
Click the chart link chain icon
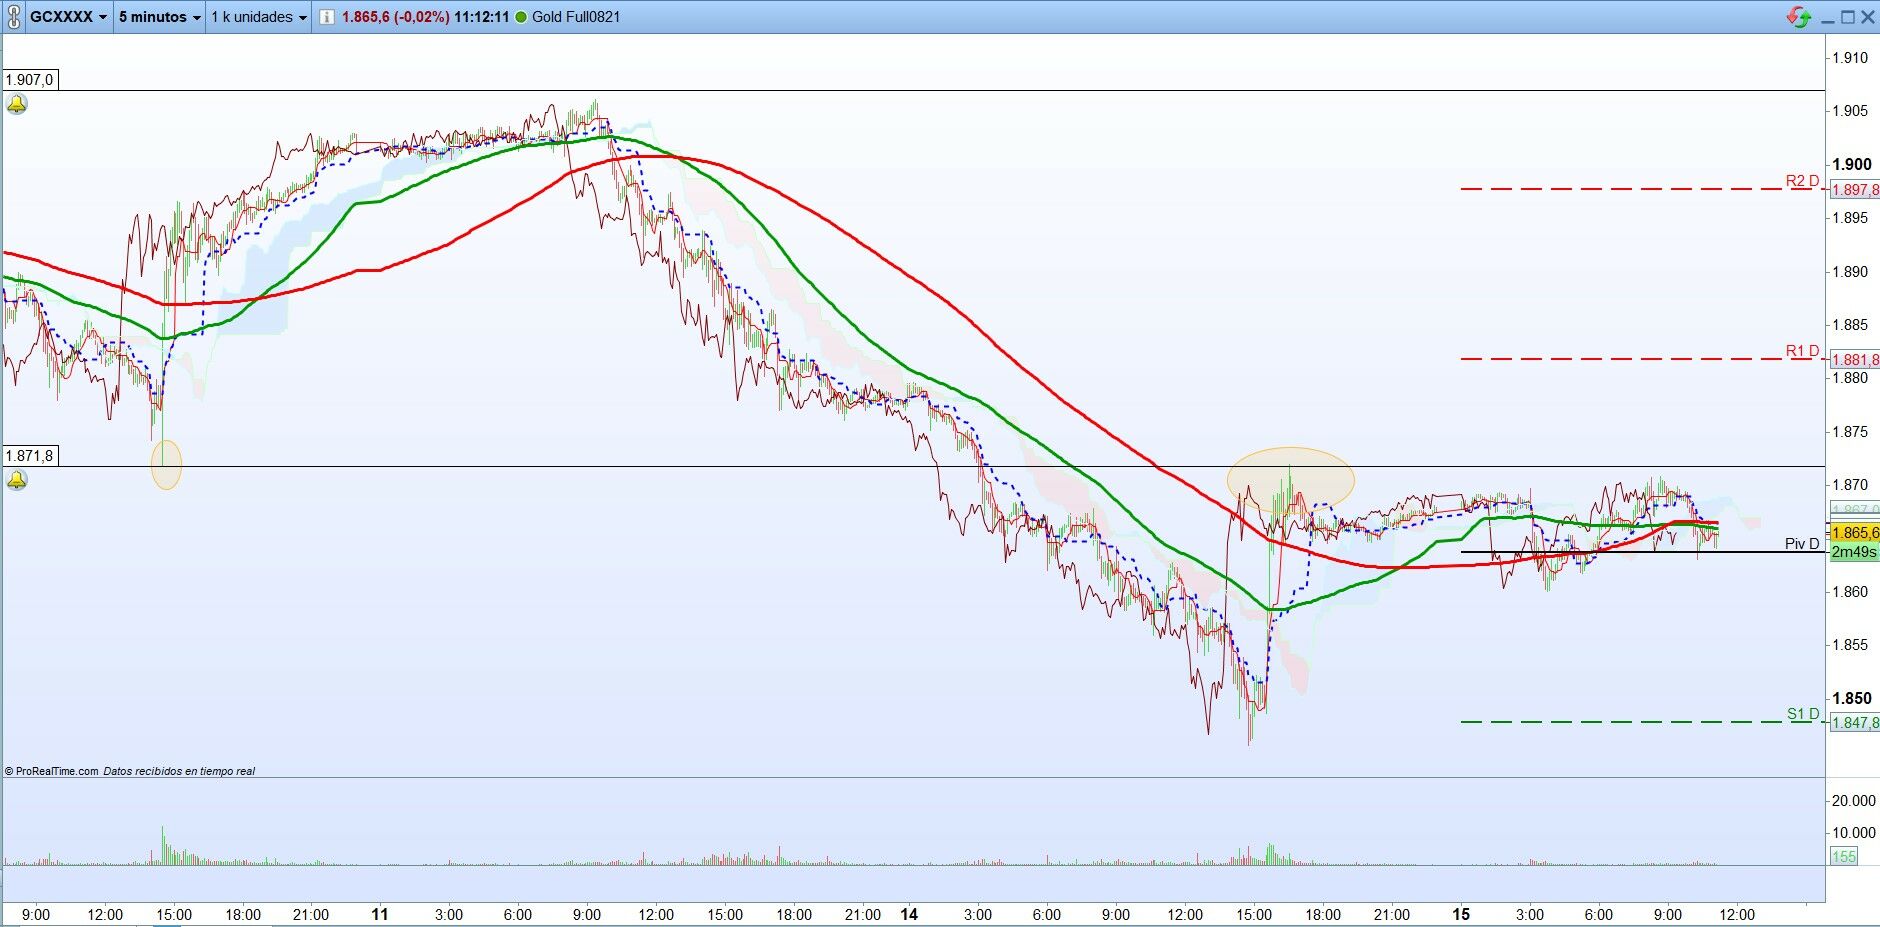pyautogui.click(x=13, y=17)
